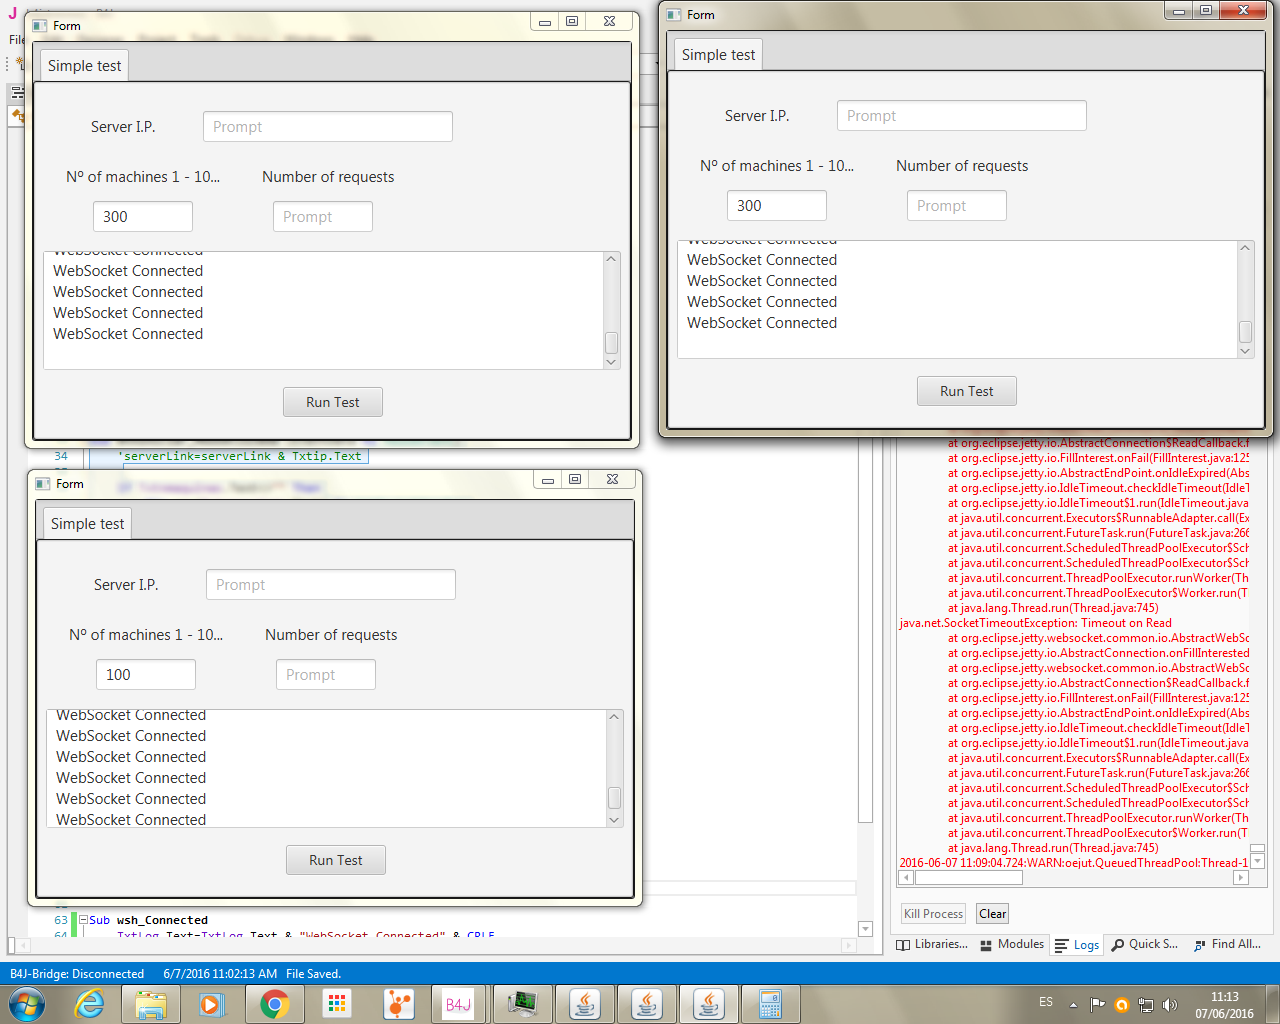Open Google Chrome from the taskbar
Image resolution: width=1280 pixels, height=1024 pixels.
(275, 1004)
